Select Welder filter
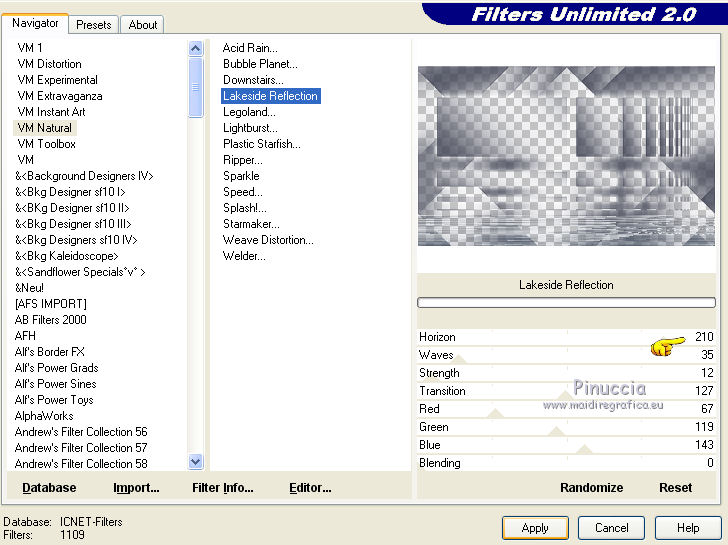728x545 pixels. tap(244, 256)
